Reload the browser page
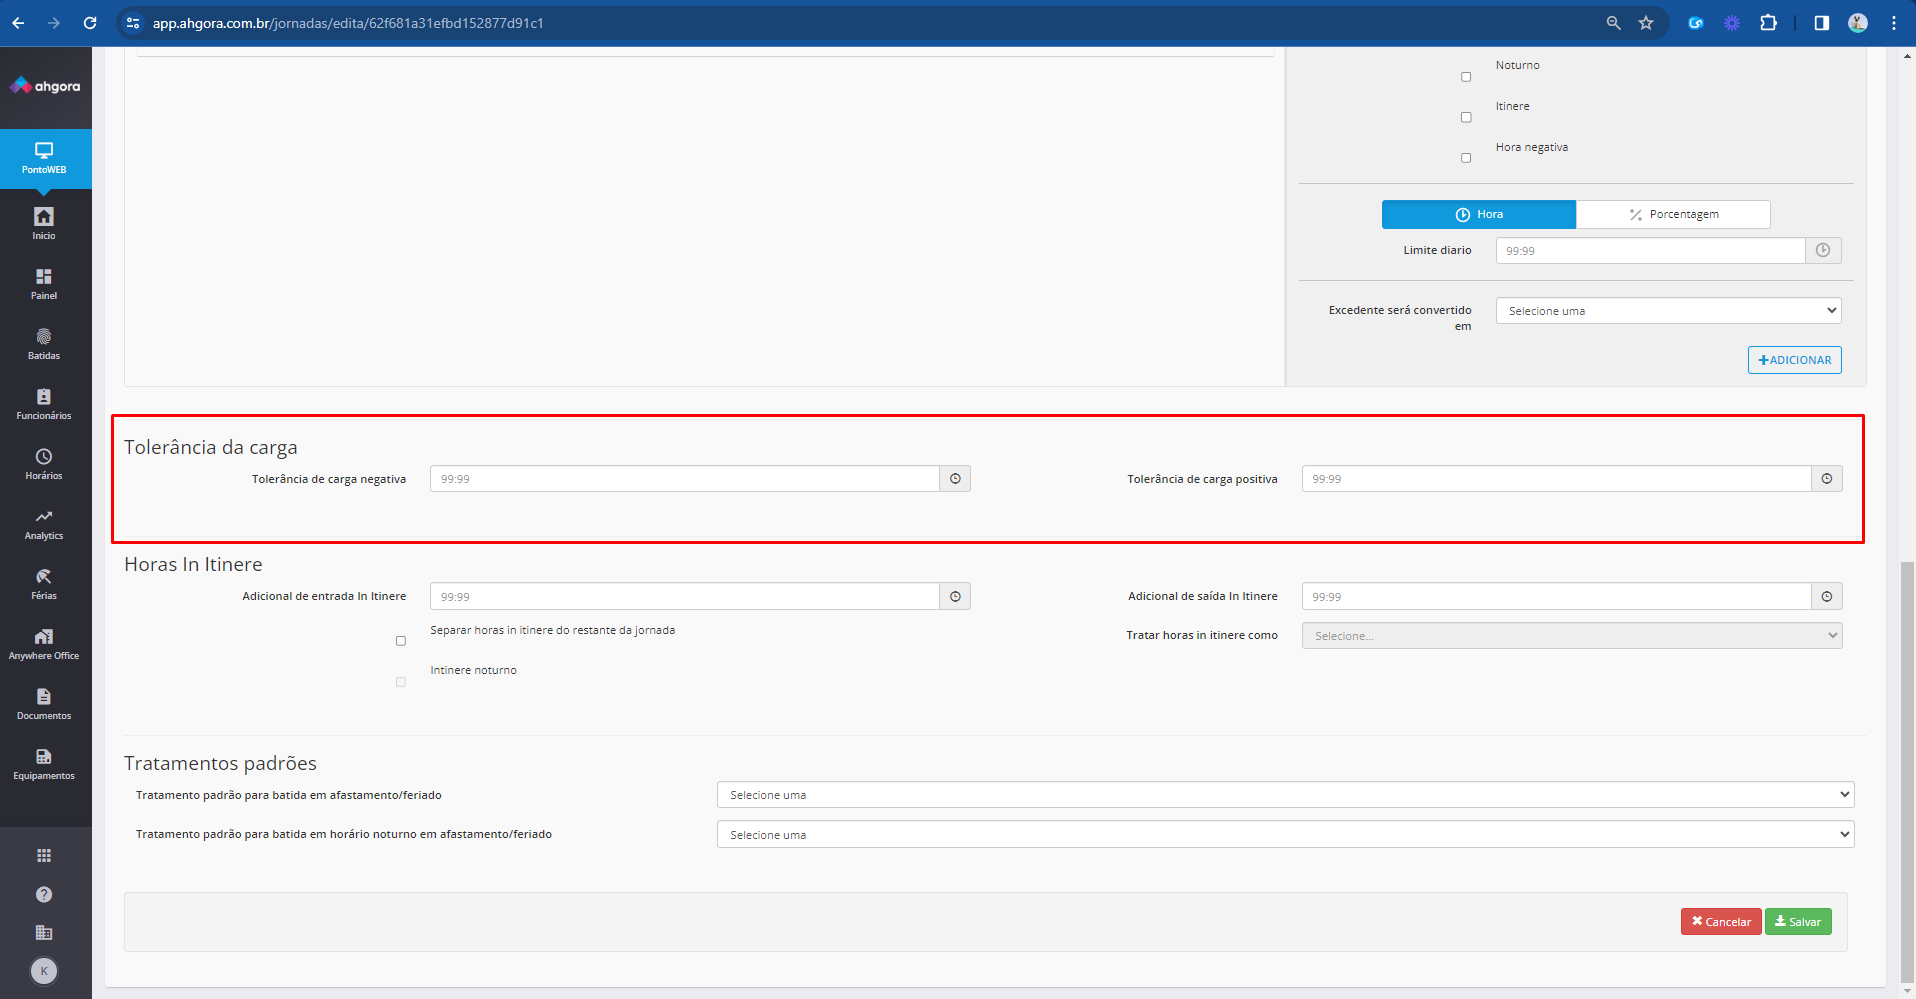This screenshot has height=999, width=1916. [x=90, y=23]
